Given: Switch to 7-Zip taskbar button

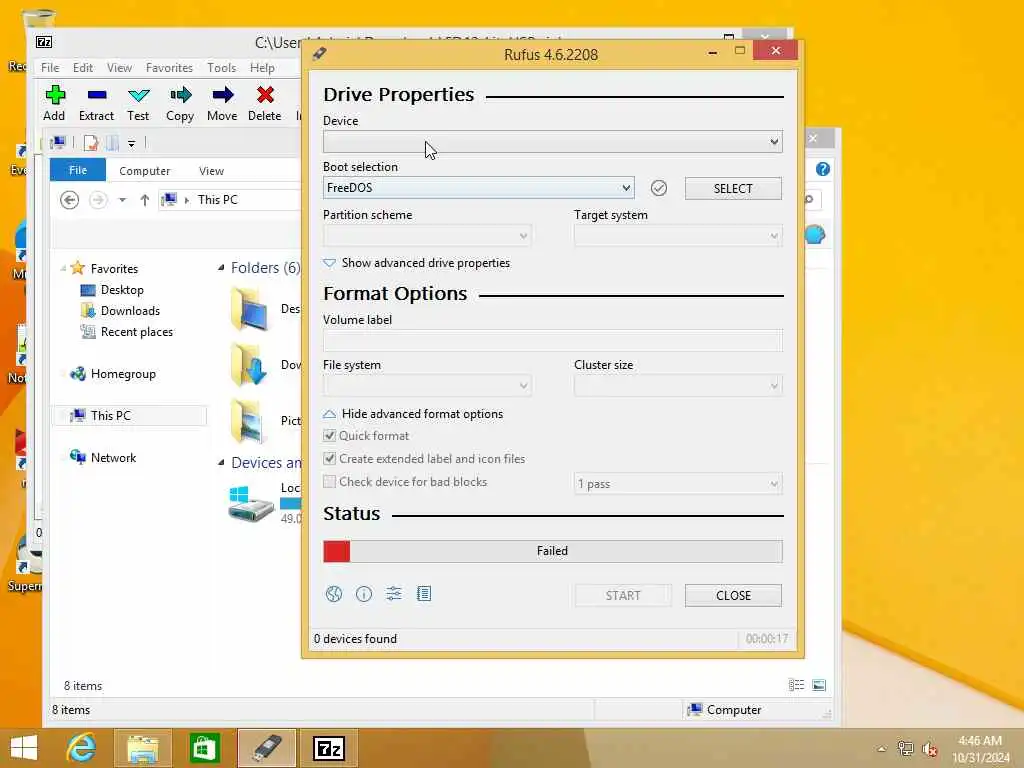Looking at the screenshot, I should pos(328,748).
